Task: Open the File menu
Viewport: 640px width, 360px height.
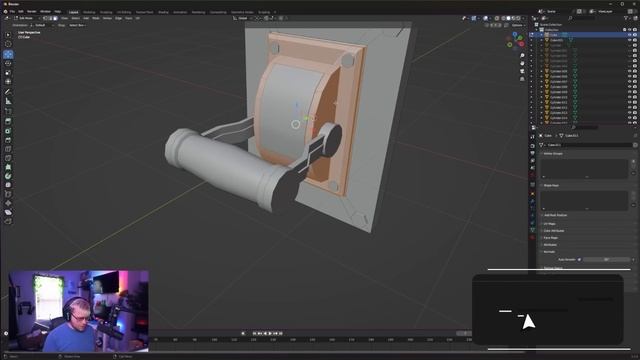Action: click(12, 11)
